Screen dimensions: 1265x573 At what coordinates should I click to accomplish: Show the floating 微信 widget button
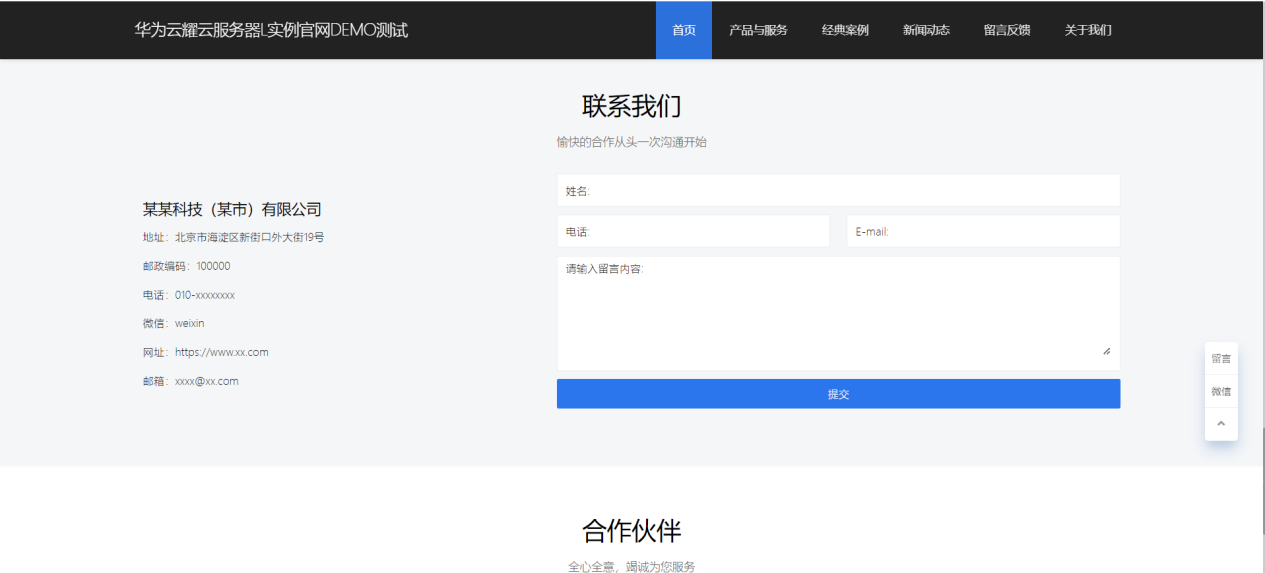pos(1221,391)
